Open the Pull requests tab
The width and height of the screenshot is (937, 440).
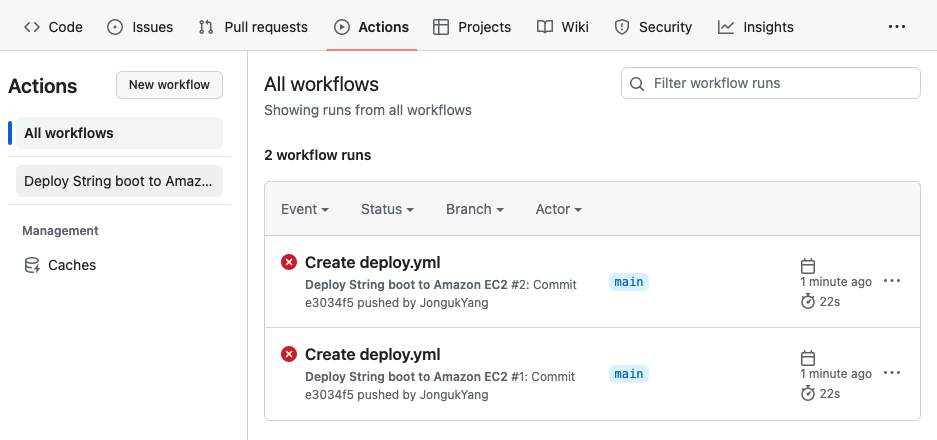pos(253,27)
